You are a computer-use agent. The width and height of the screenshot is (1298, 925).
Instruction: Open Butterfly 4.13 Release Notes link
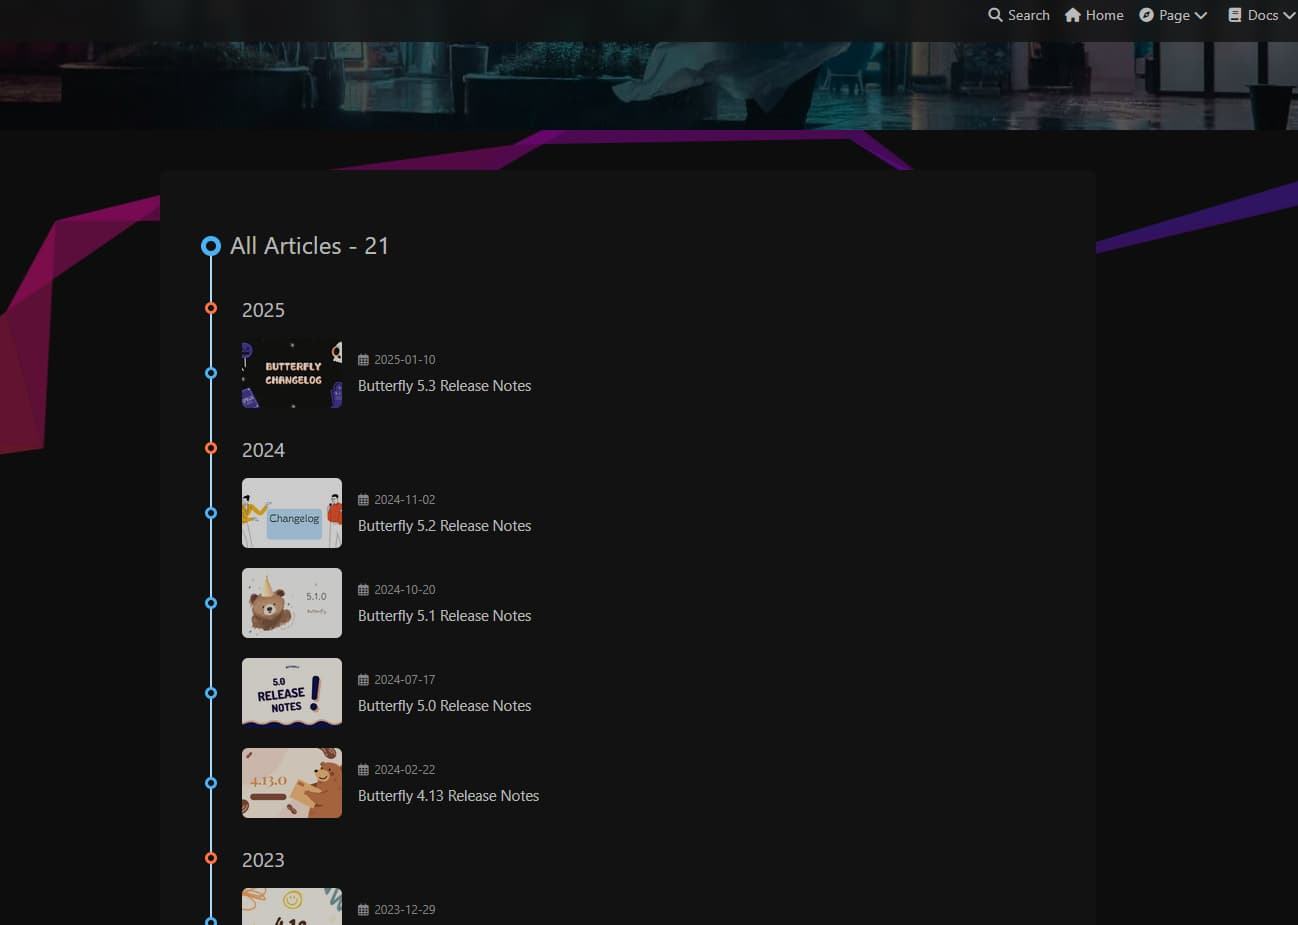click(448, 796)
